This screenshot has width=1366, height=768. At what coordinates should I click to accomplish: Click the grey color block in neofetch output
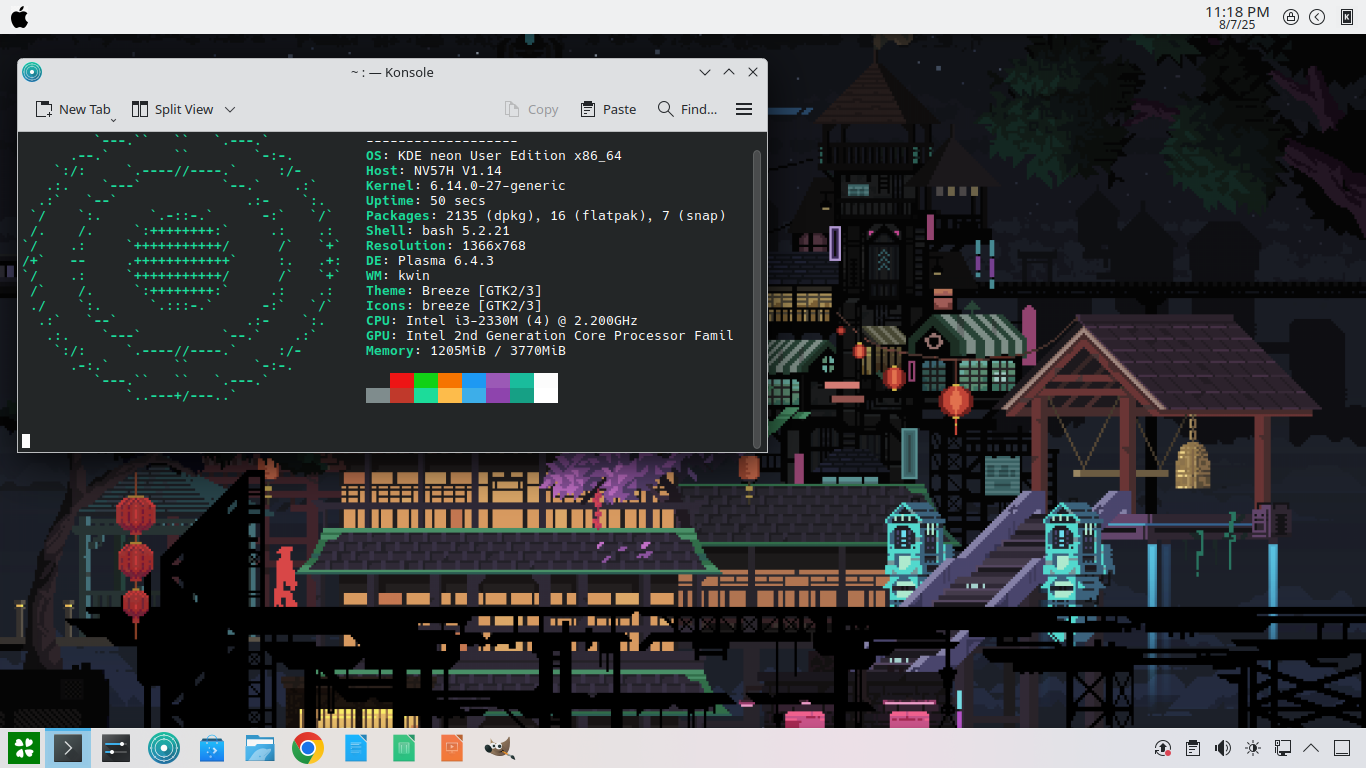378,395
